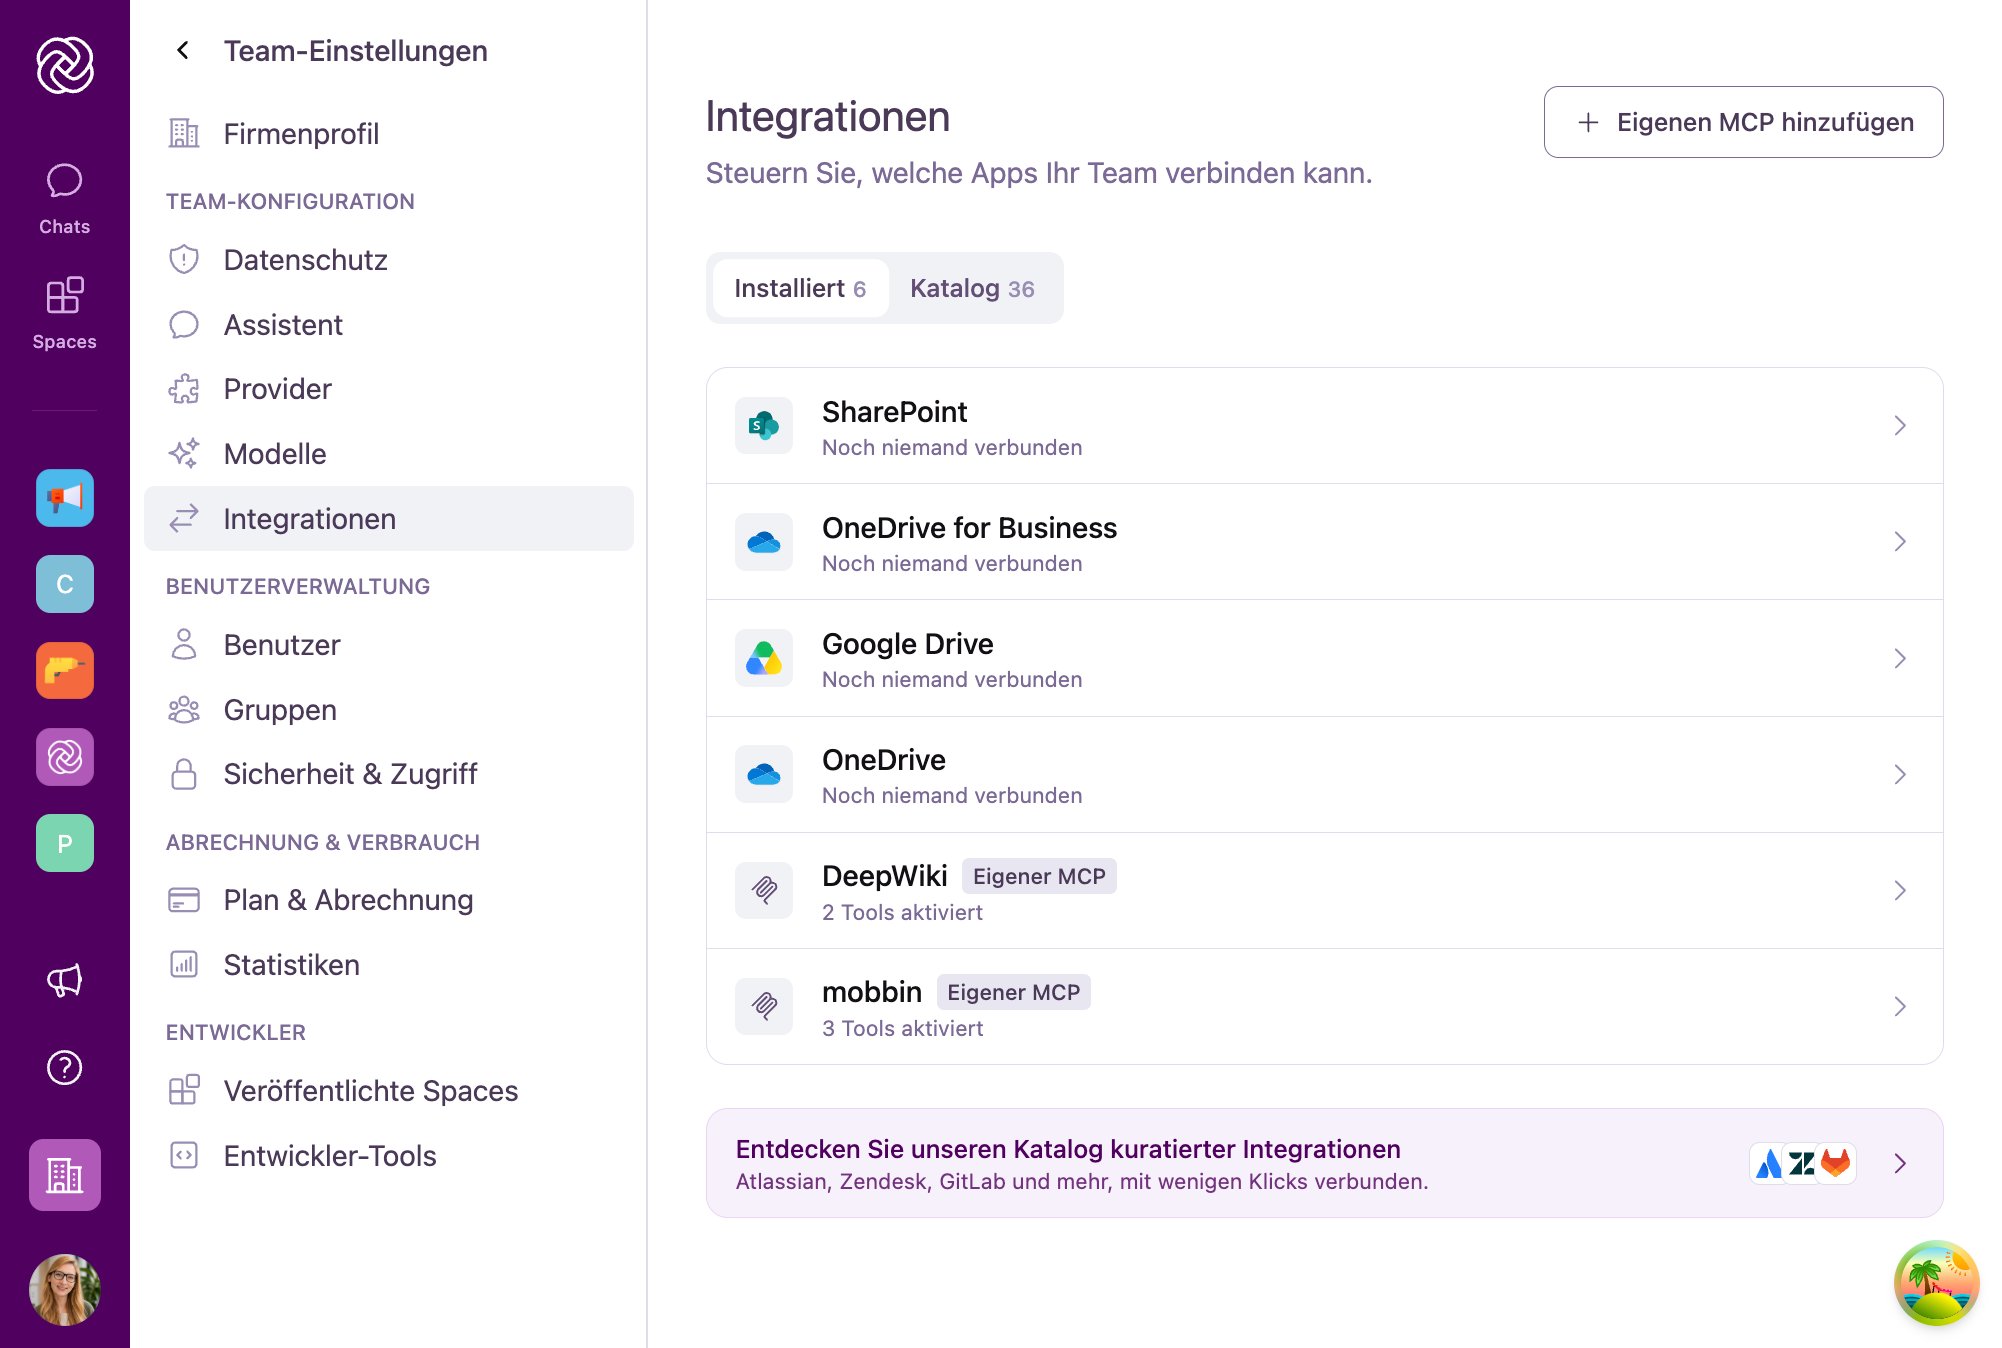Go to Plan & Abrechnung

389,899
